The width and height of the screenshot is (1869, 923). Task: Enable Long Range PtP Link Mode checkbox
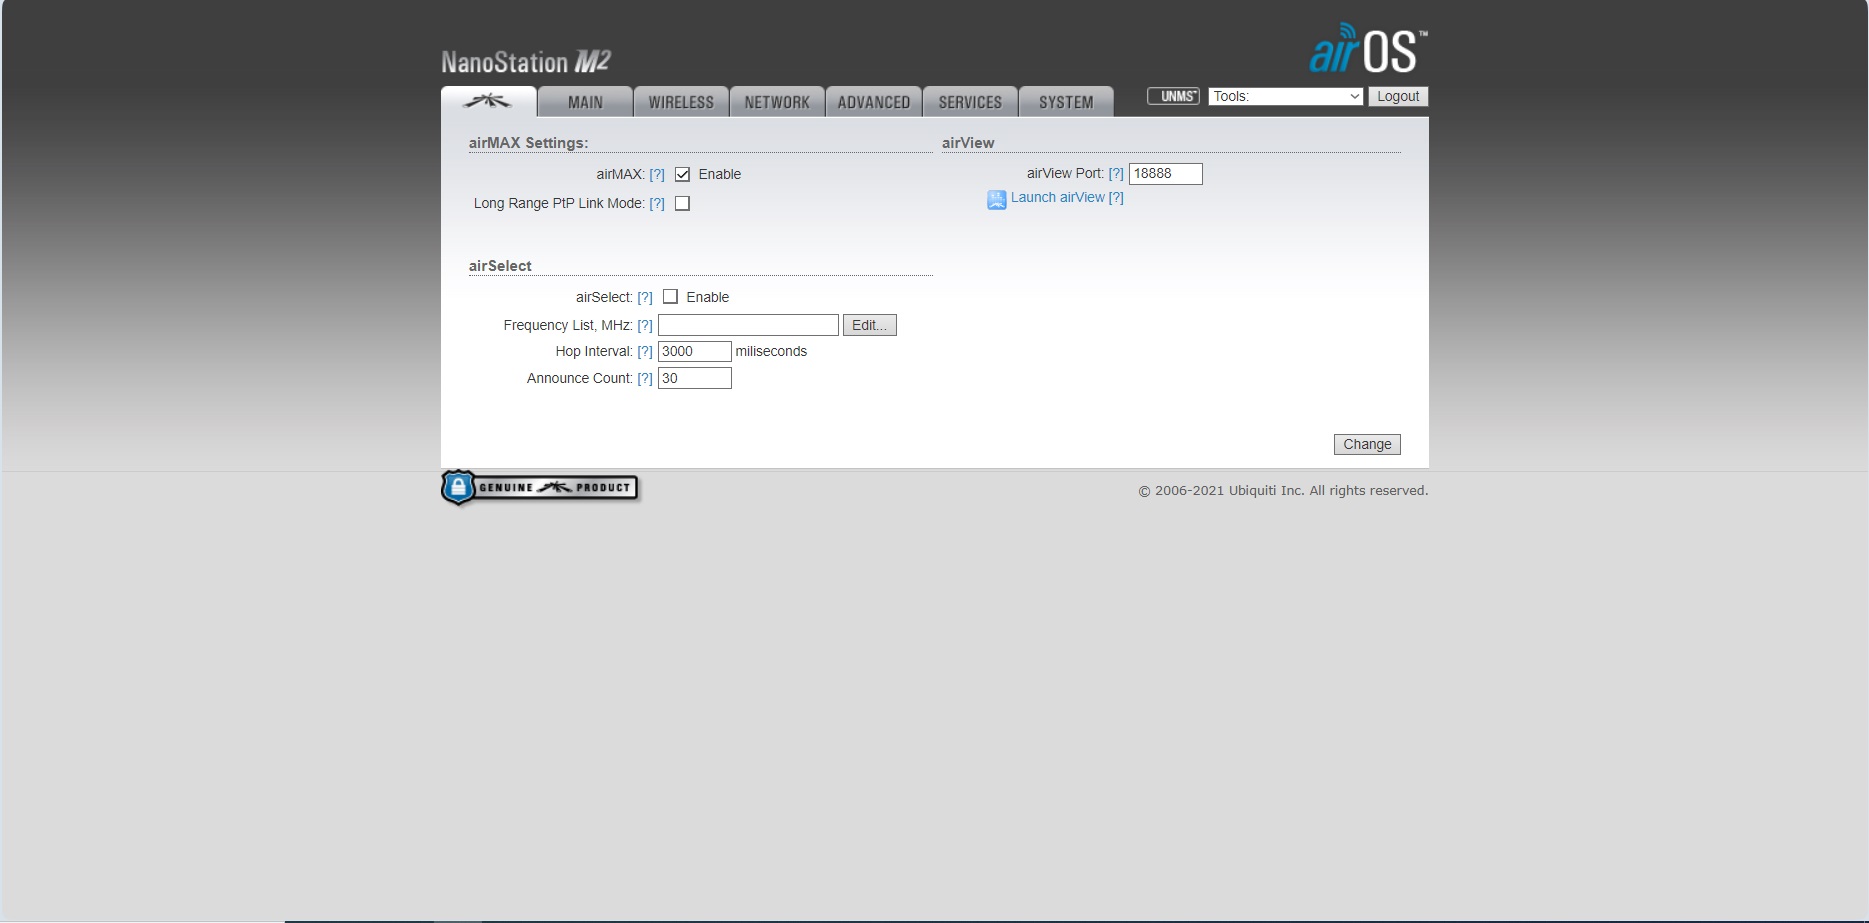[x=683, y=203]
